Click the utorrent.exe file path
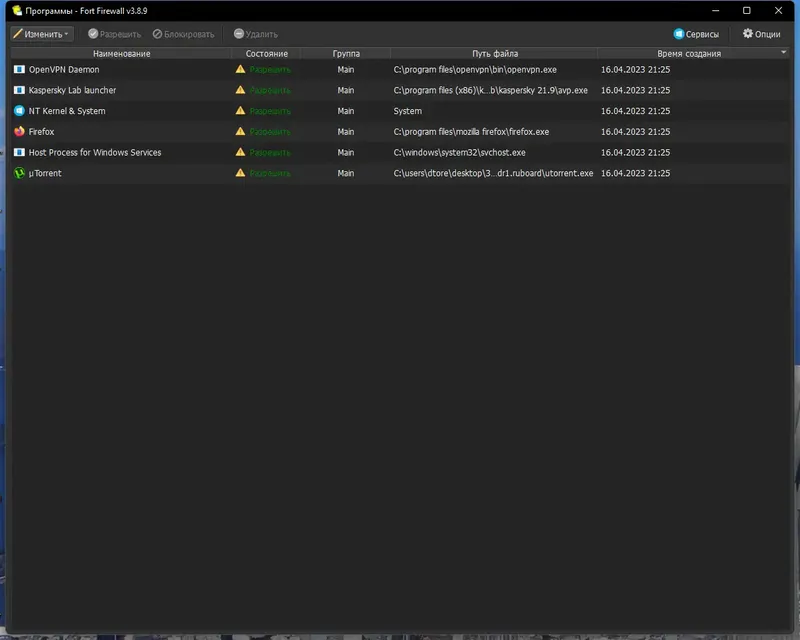Image resolution: width=800 pixels, height=640 pixels. [493, 173]
